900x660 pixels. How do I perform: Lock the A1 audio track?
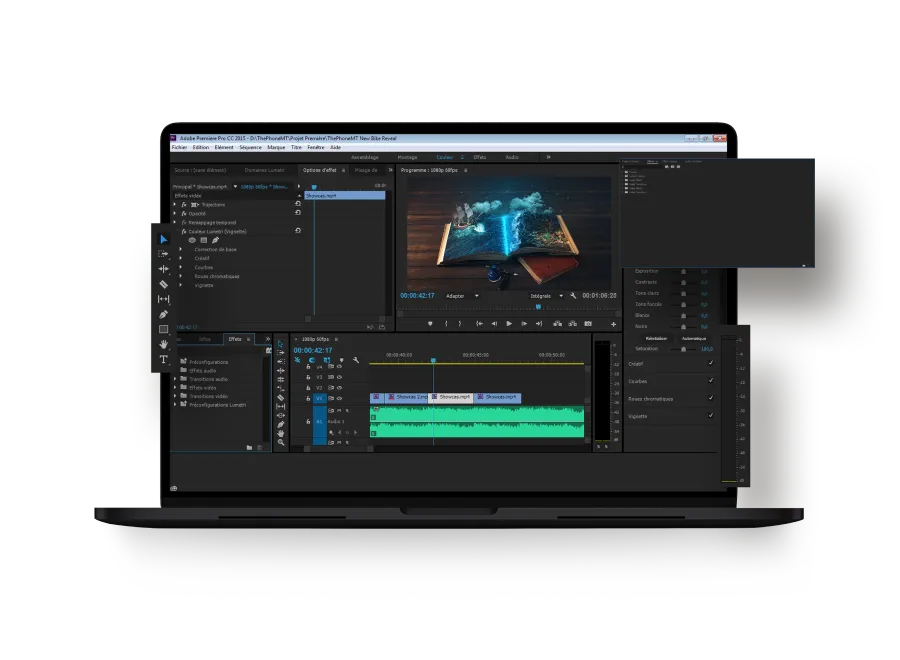tap(308, 421)
